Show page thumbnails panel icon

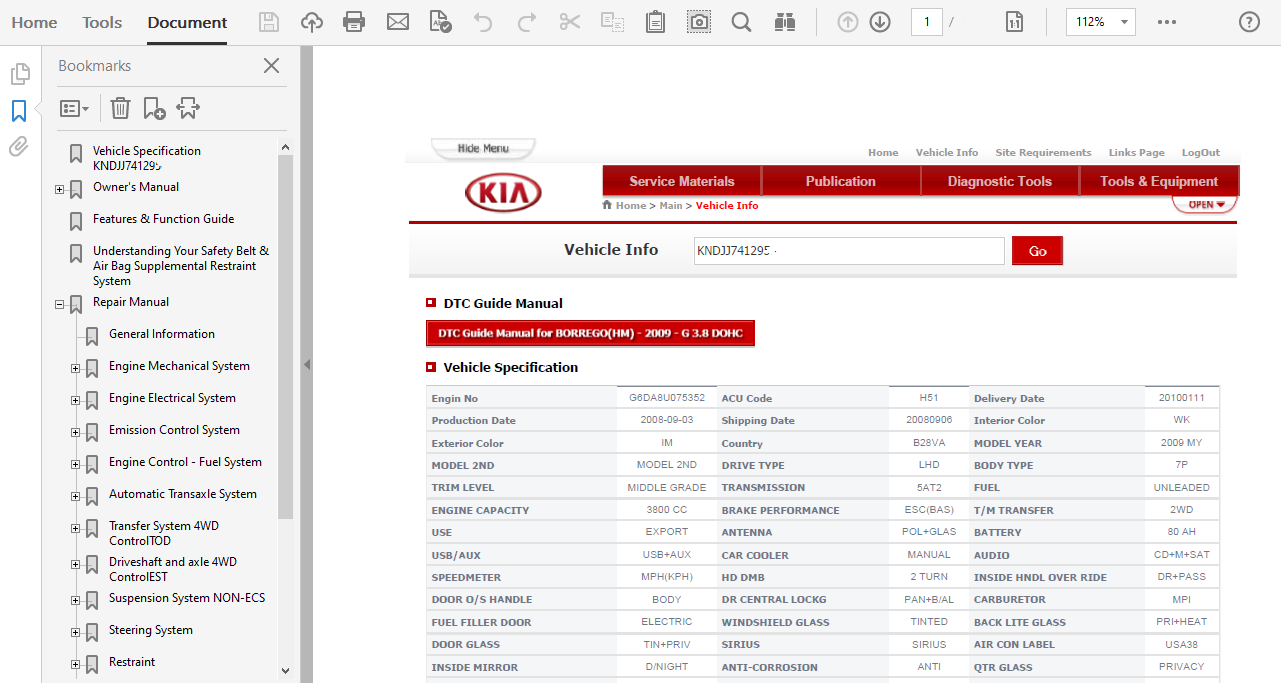[x=19, y=74]
